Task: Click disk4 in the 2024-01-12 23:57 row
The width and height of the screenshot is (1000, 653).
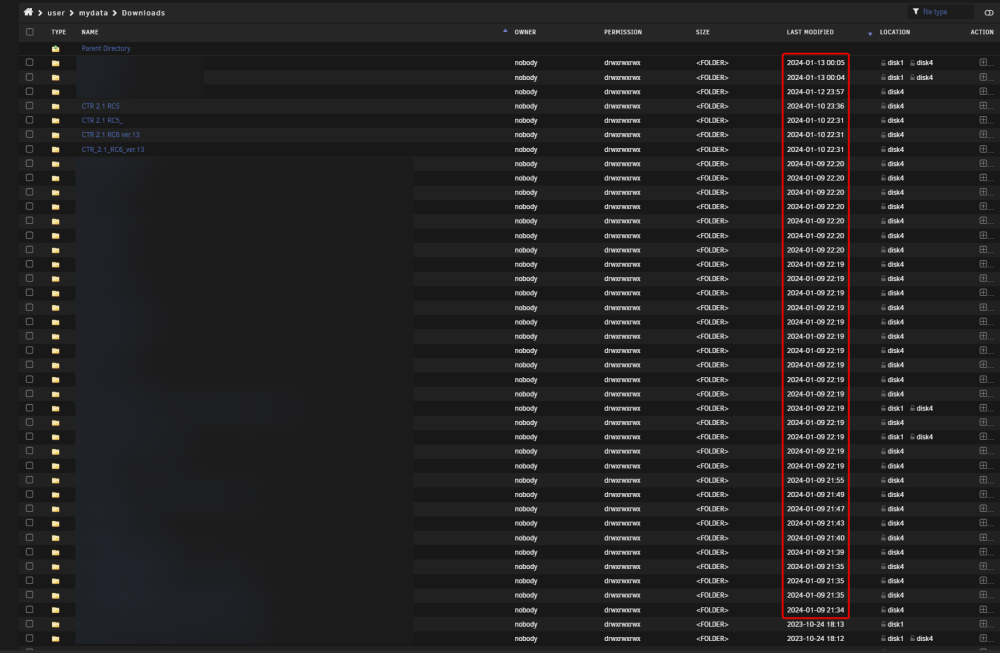Action: (x=895, y=92)
